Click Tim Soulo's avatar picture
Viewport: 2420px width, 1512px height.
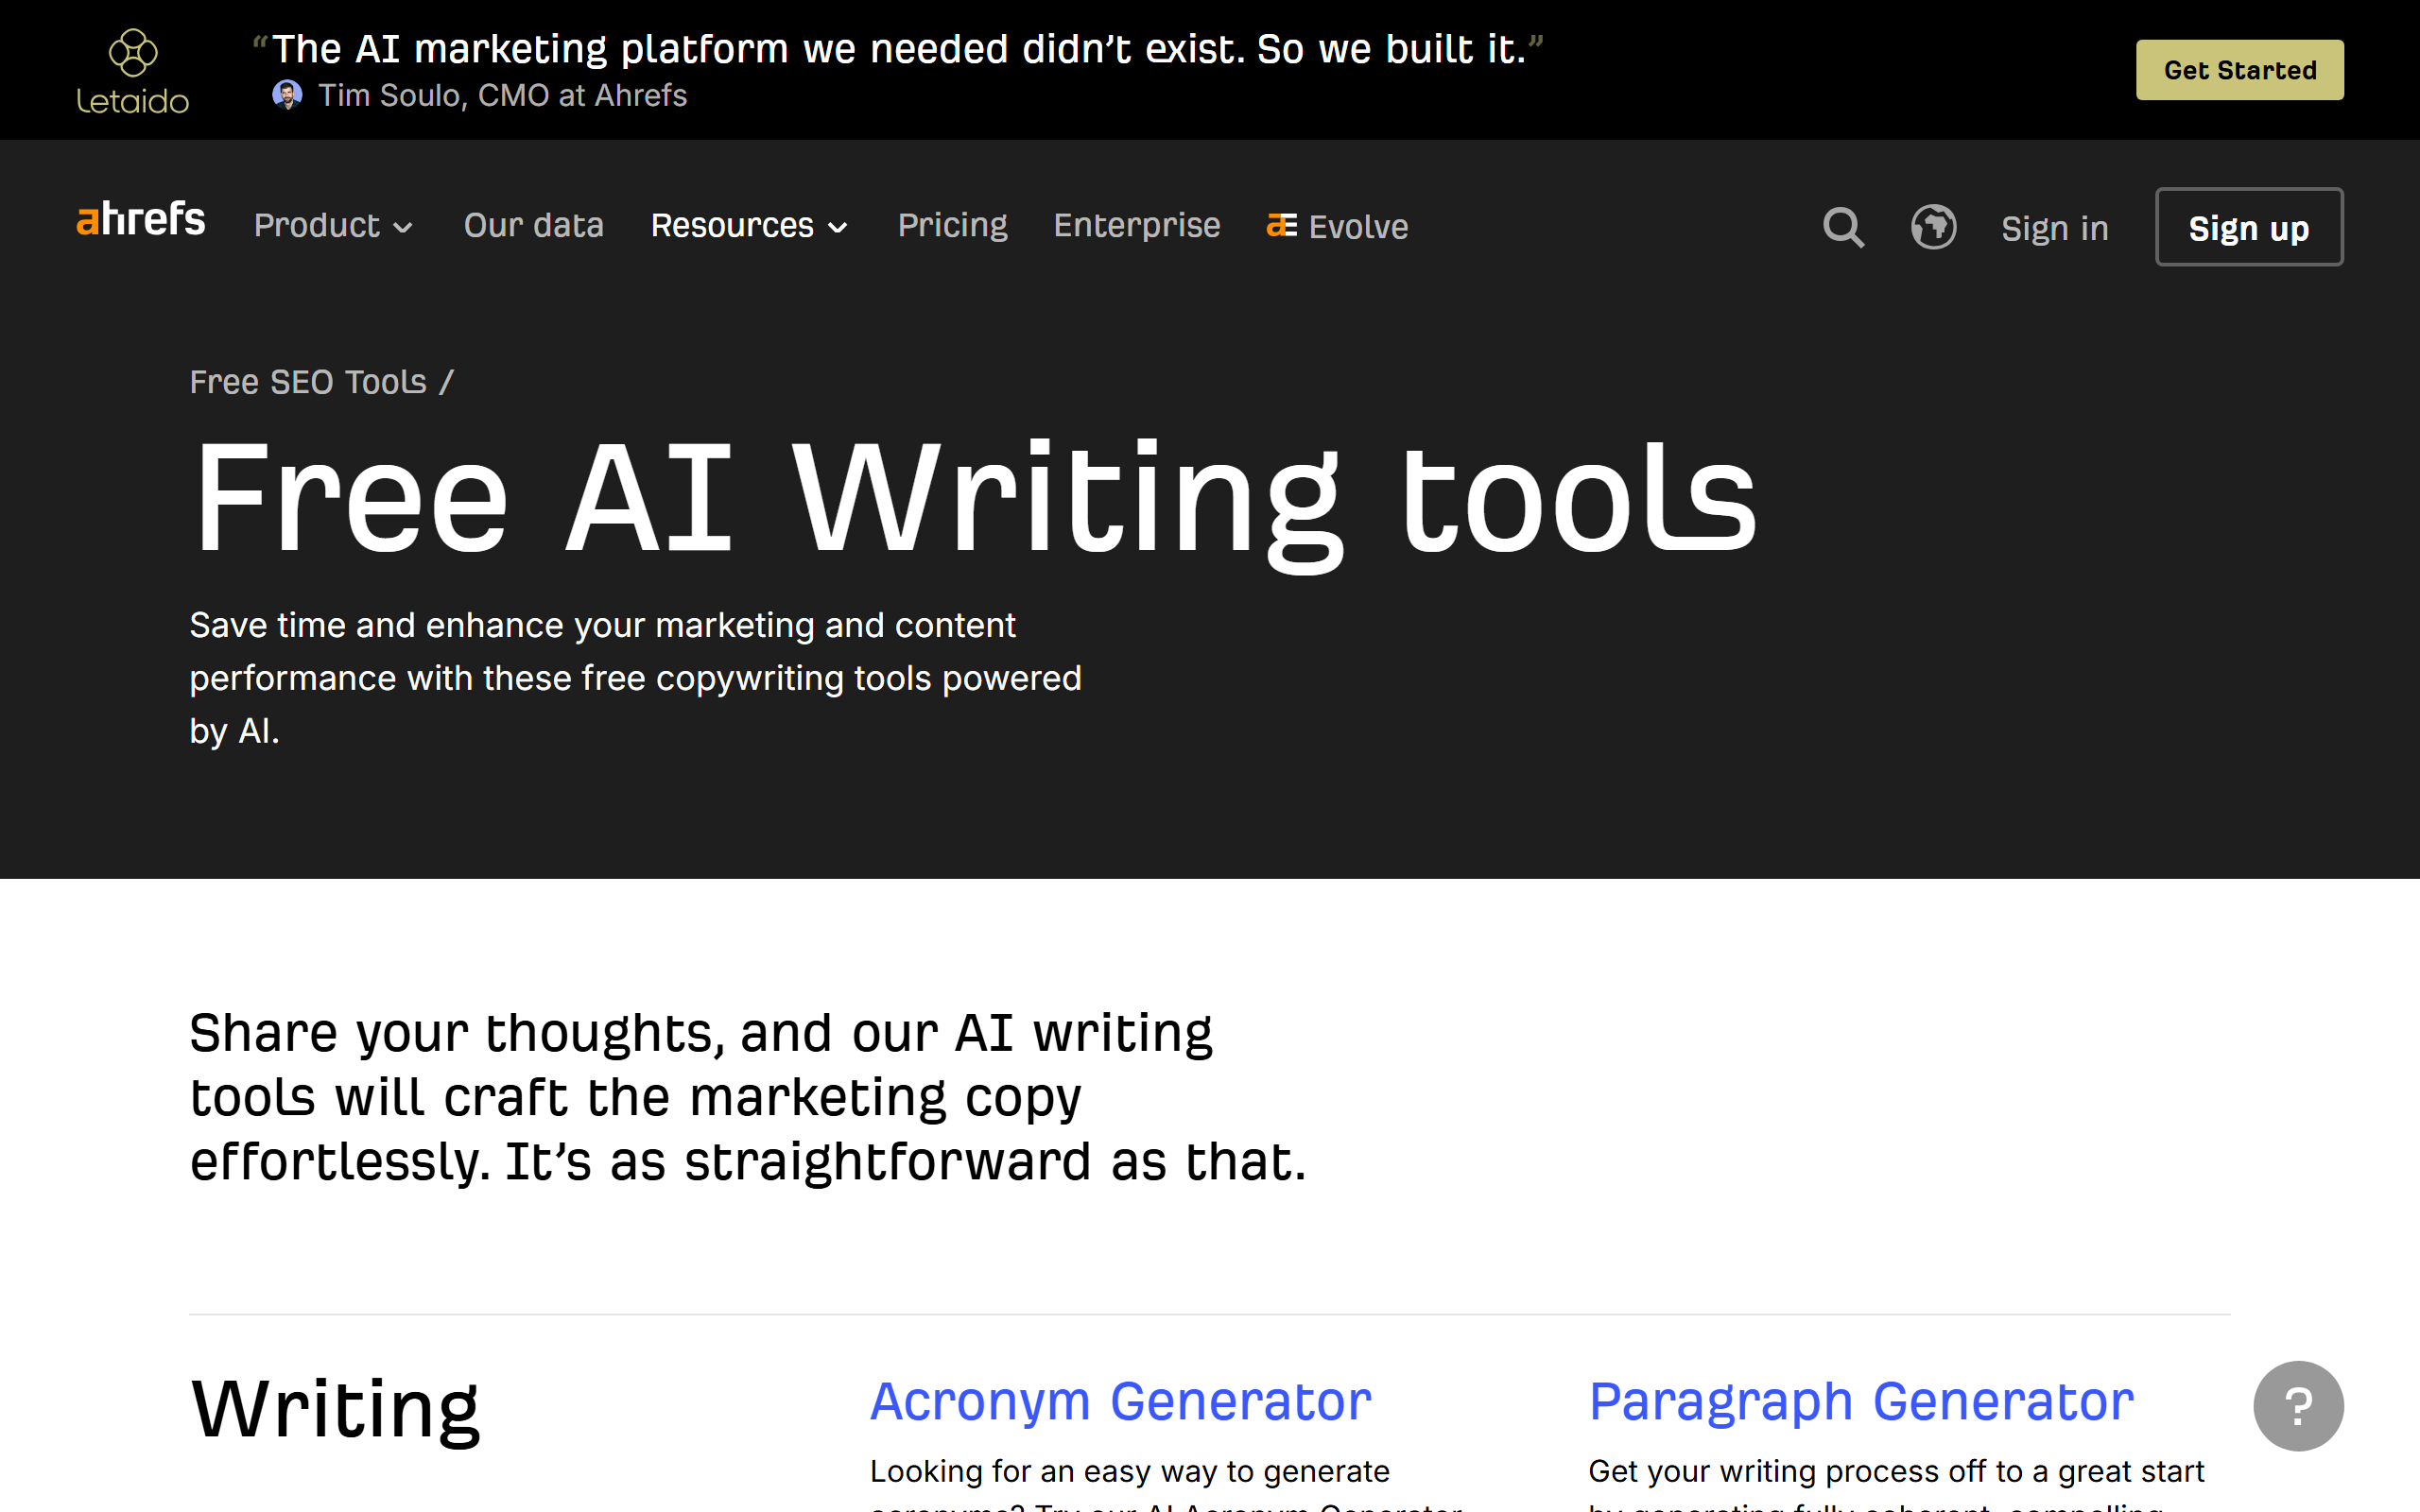[x=287, y=95]
